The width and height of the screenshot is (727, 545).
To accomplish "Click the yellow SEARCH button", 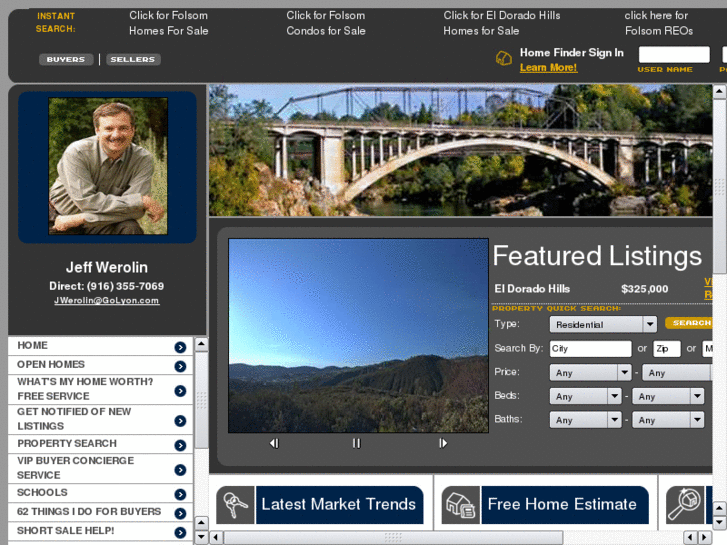I will click(x=690, y=323).
